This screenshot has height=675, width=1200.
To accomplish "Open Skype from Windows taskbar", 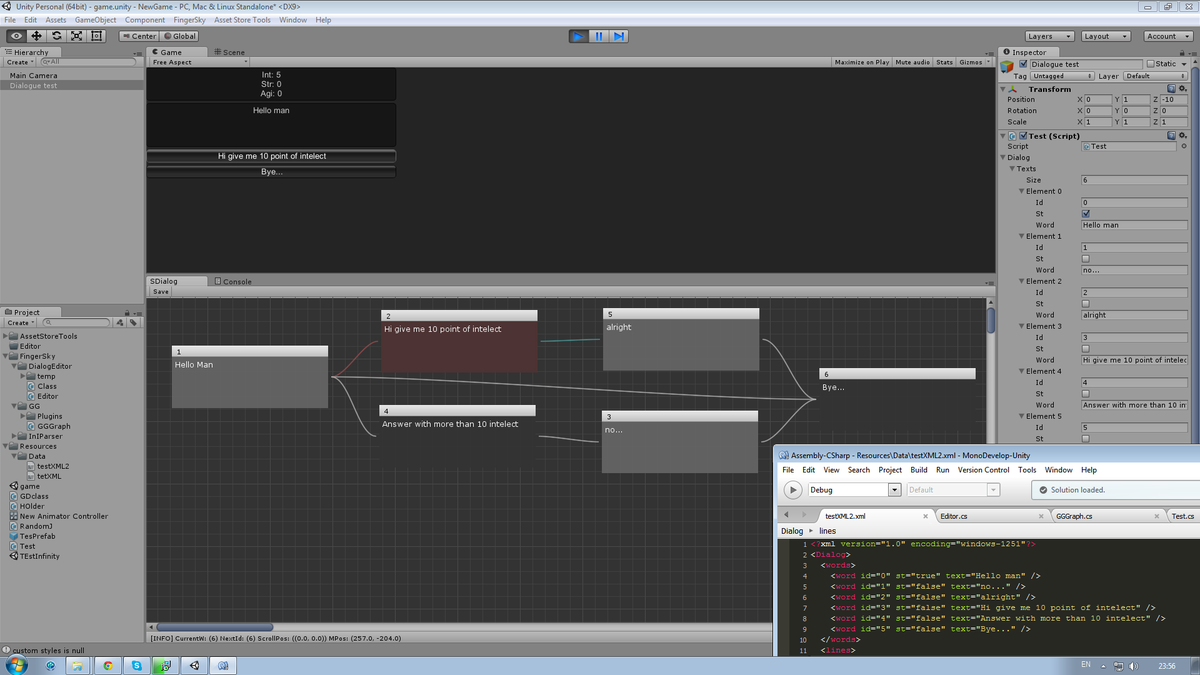I will click(136, 665).
